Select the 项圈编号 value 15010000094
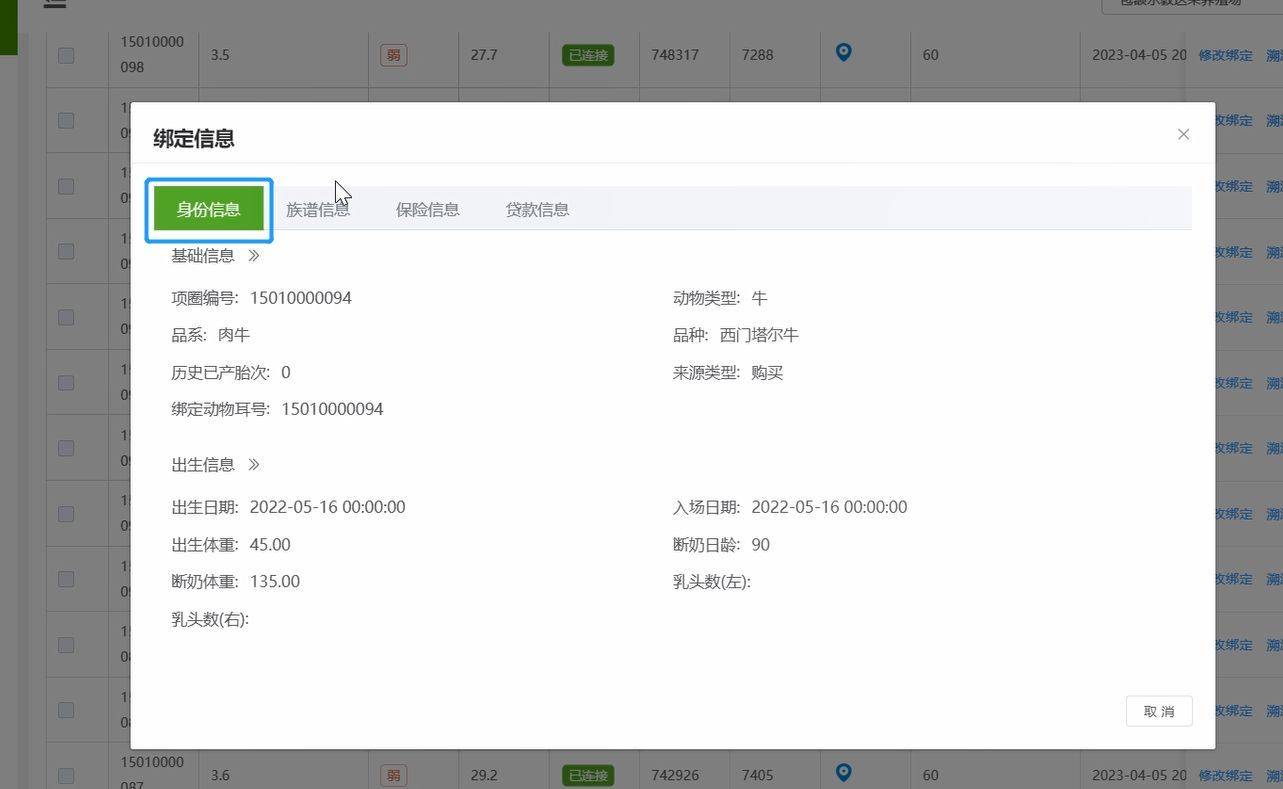This screenshot has width=1283, height=789. [x=301, y=298]
